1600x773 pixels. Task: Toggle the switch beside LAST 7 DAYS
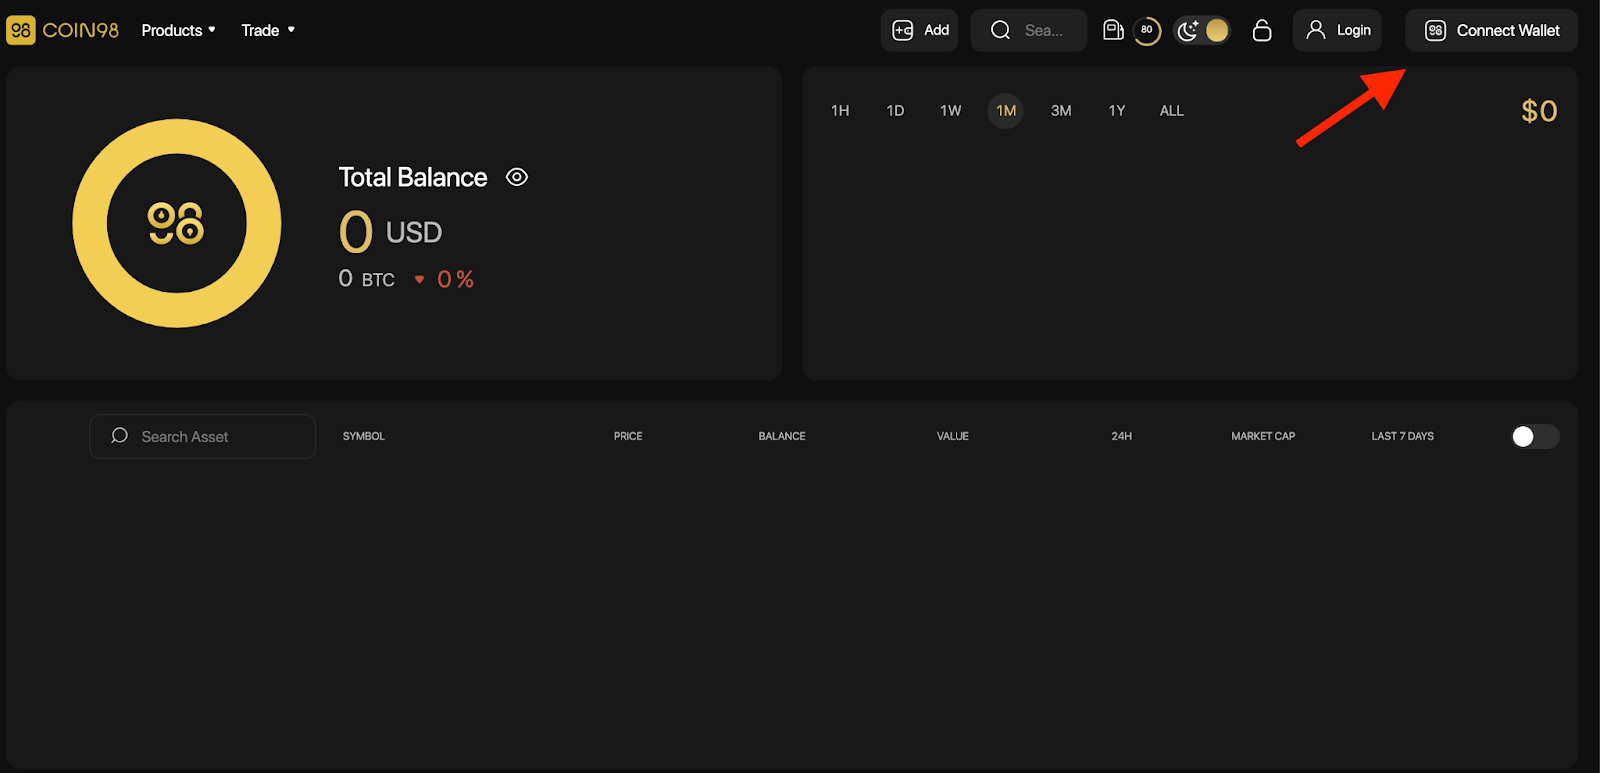[1535, 436]
